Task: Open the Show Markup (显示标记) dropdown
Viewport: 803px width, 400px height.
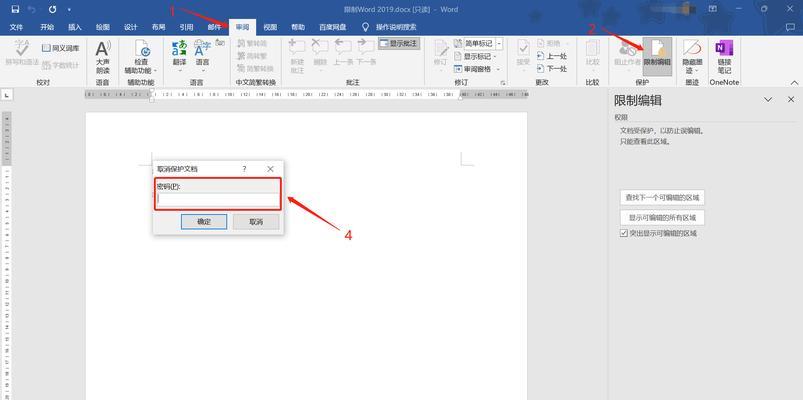Action: (x=475, y=56)
